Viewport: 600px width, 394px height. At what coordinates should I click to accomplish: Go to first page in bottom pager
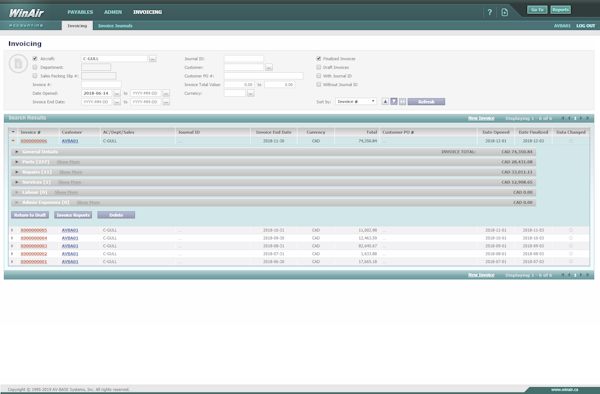[x=562, y=275]
